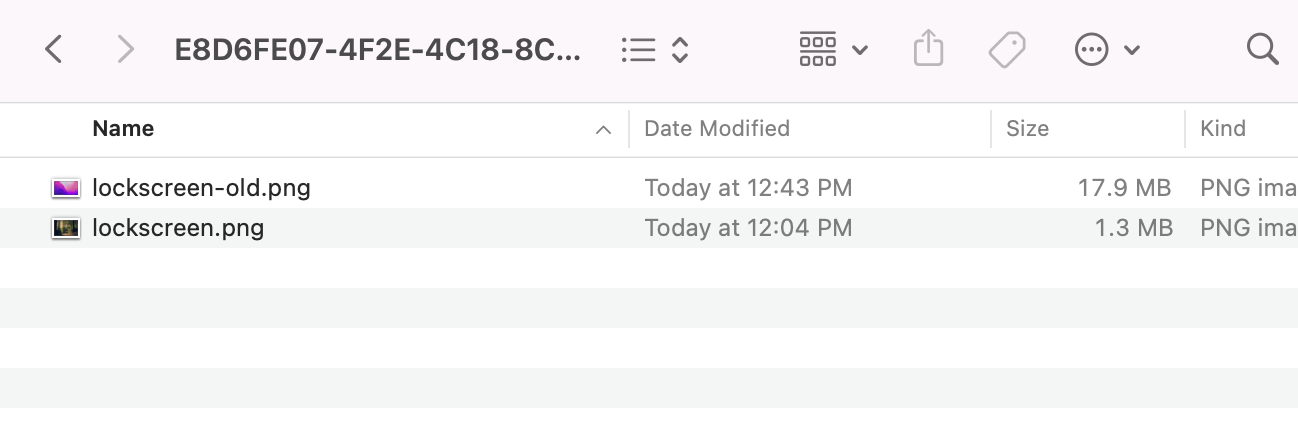Viewport: 1298px width, 448px height.
Task: Expand the Action menu dropdown arrow
Action: [1132, 50]
